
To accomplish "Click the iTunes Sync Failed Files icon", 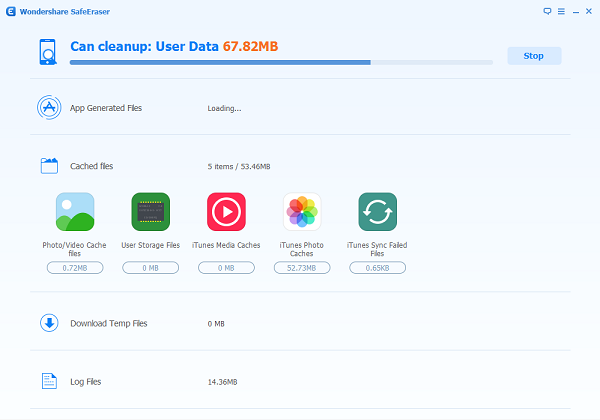I will [x=377, y=212].
